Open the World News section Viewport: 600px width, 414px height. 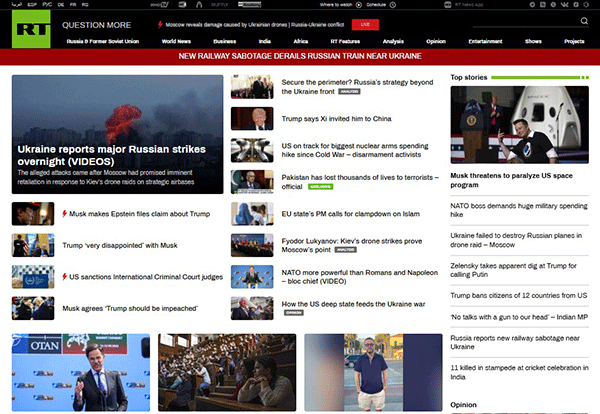(176, 41)
